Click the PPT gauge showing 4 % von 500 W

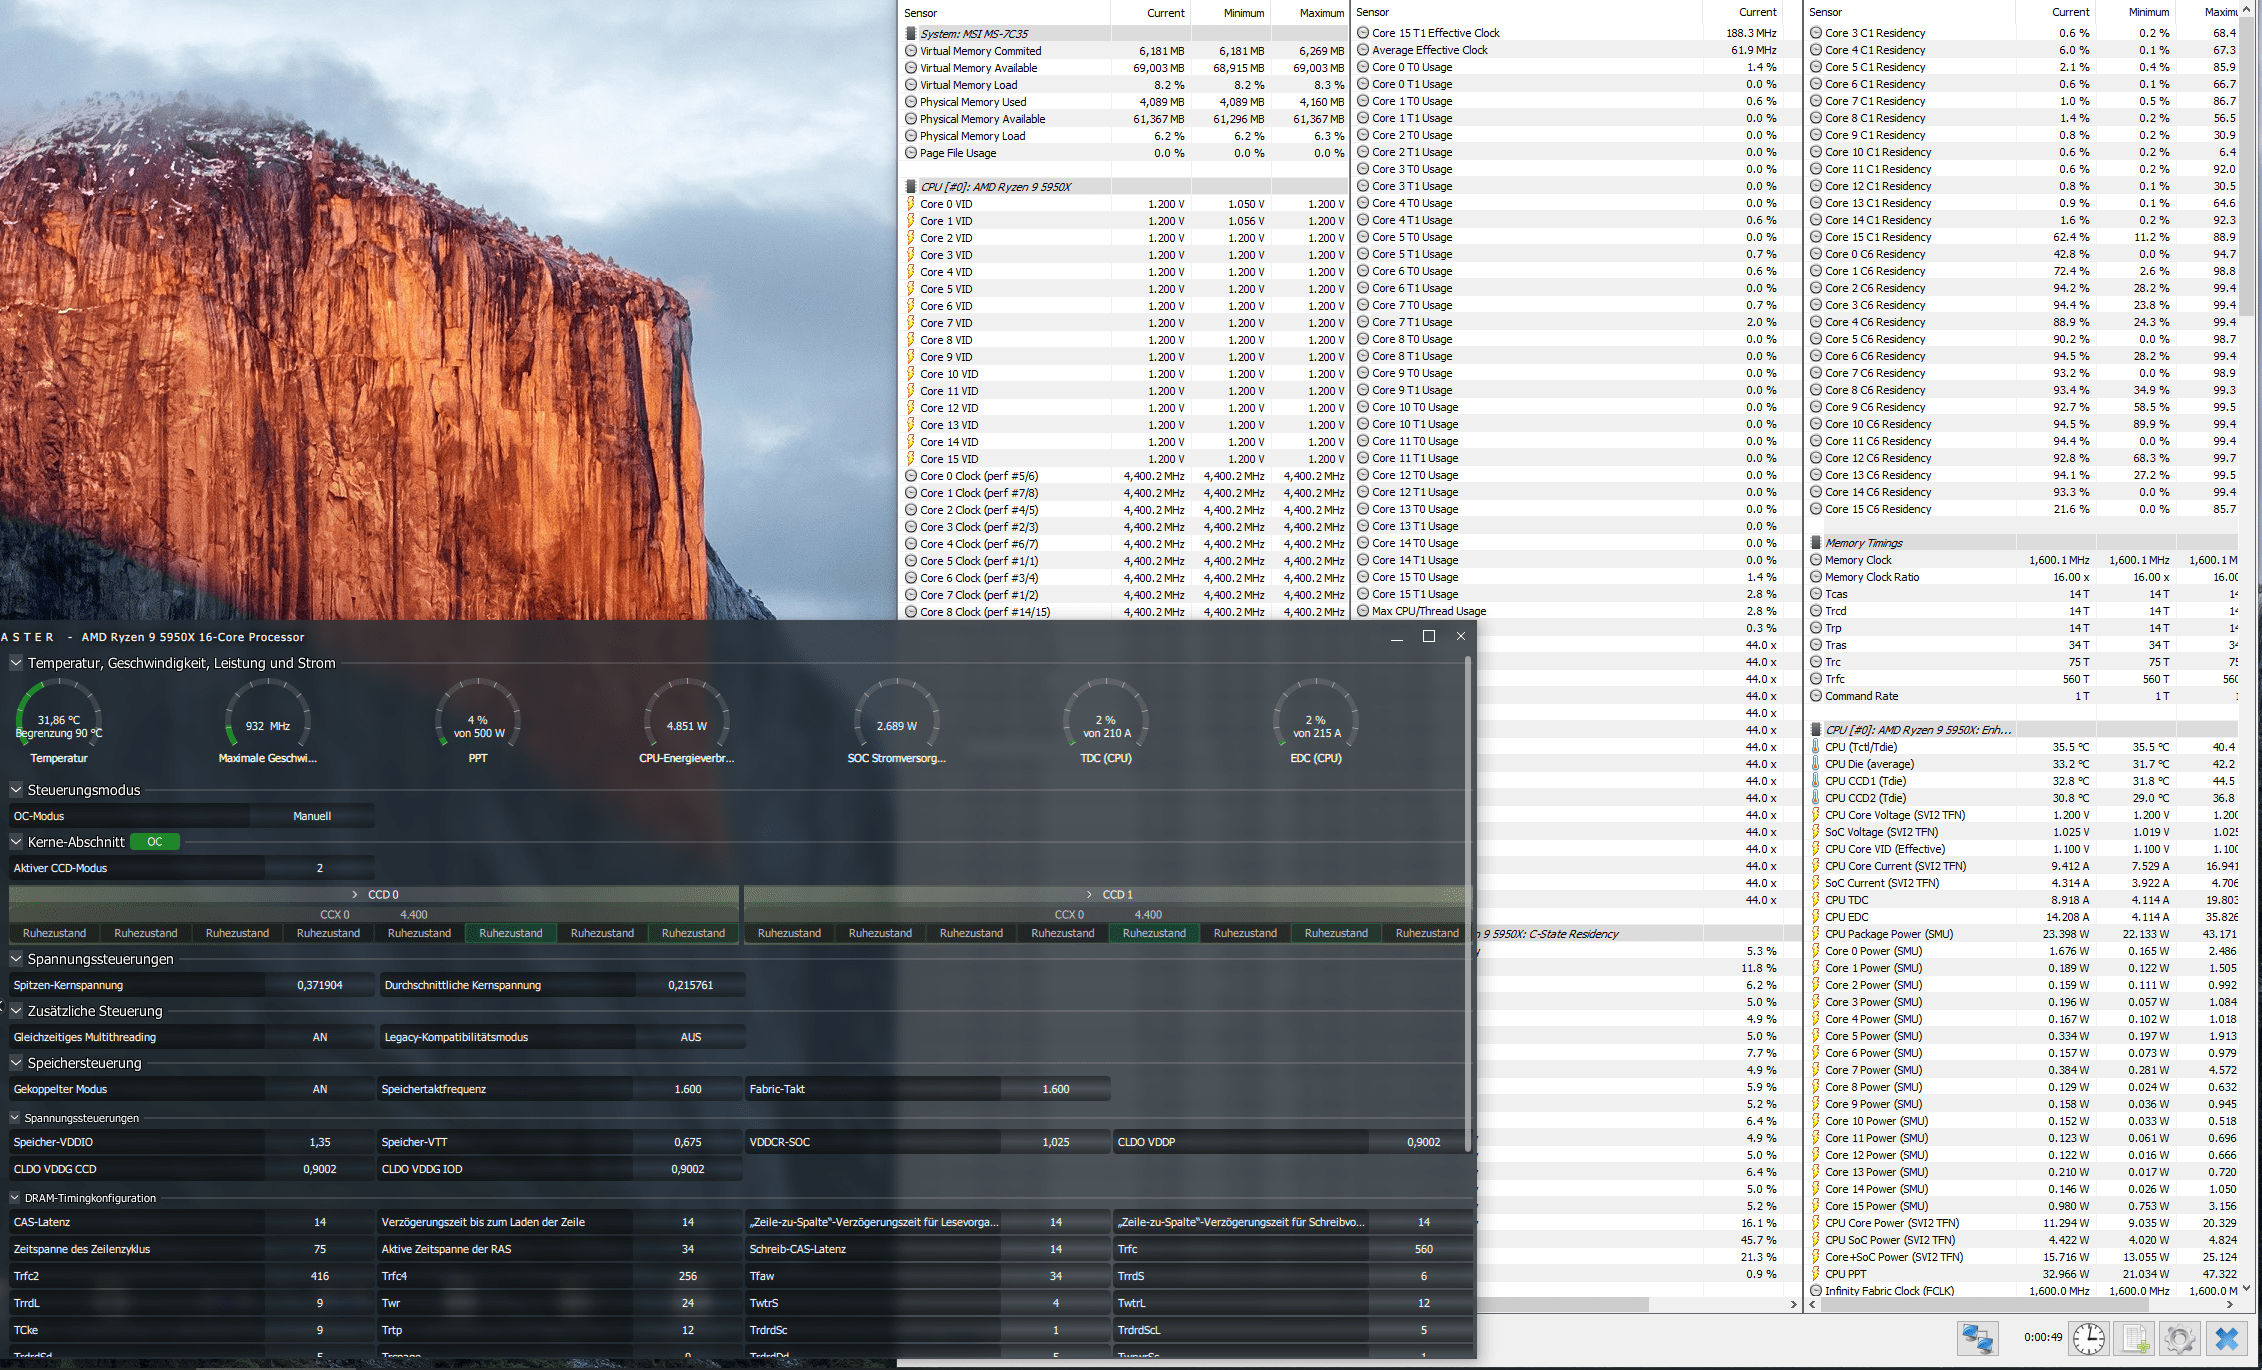click(478, 720)
